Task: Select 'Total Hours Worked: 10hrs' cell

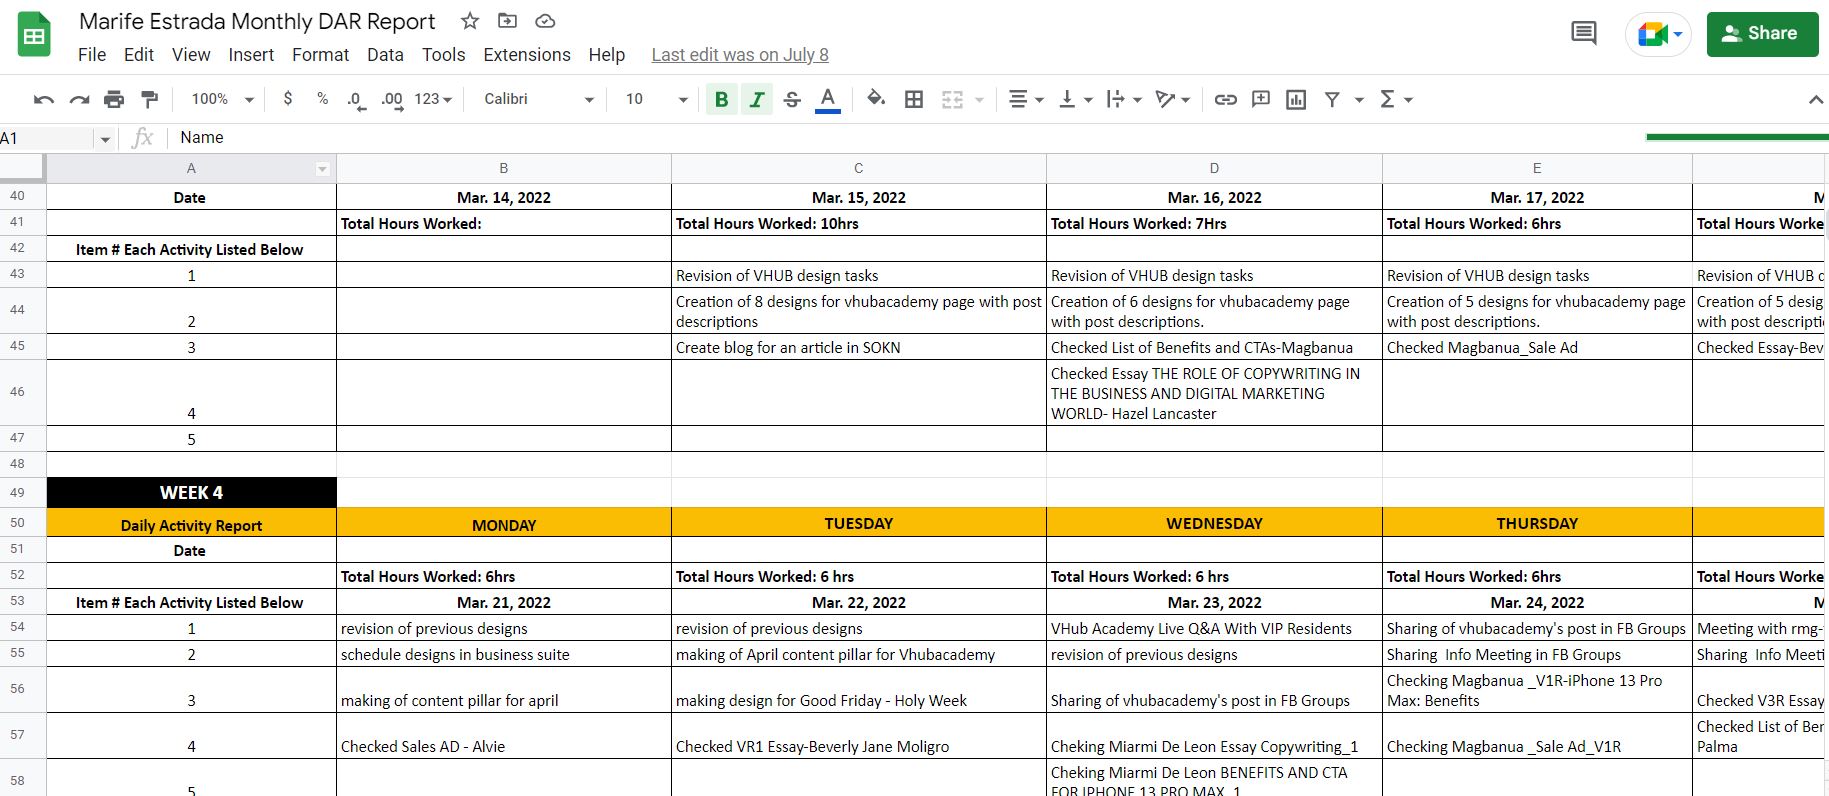Action: pos(858,223)
